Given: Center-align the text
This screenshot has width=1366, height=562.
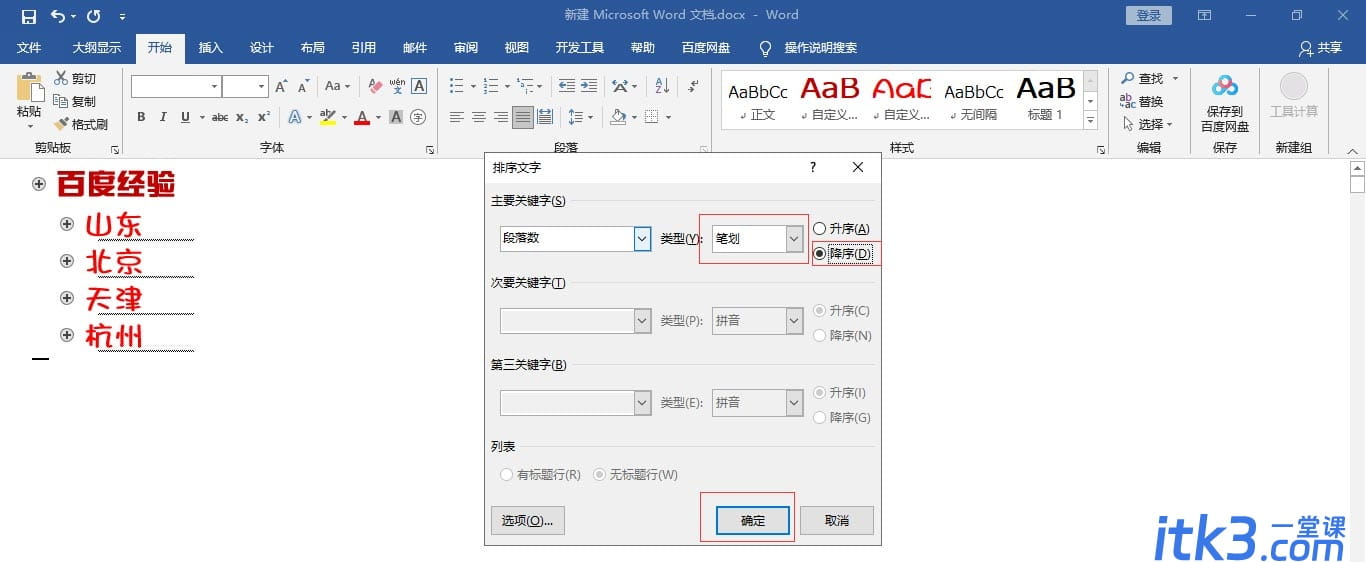Looking at the screenshot, I should pos(479,117).
